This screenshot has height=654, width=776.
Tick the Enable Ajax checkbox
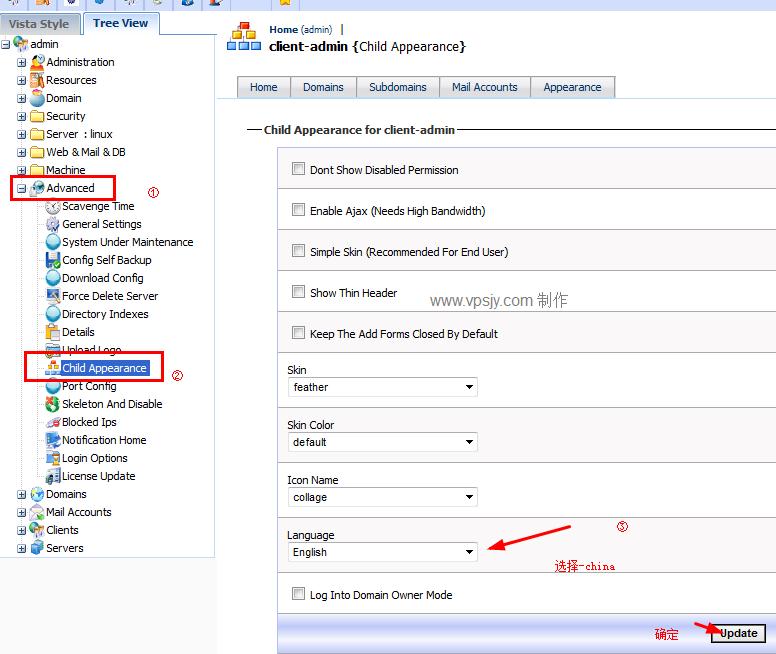[x=298, y=210]
